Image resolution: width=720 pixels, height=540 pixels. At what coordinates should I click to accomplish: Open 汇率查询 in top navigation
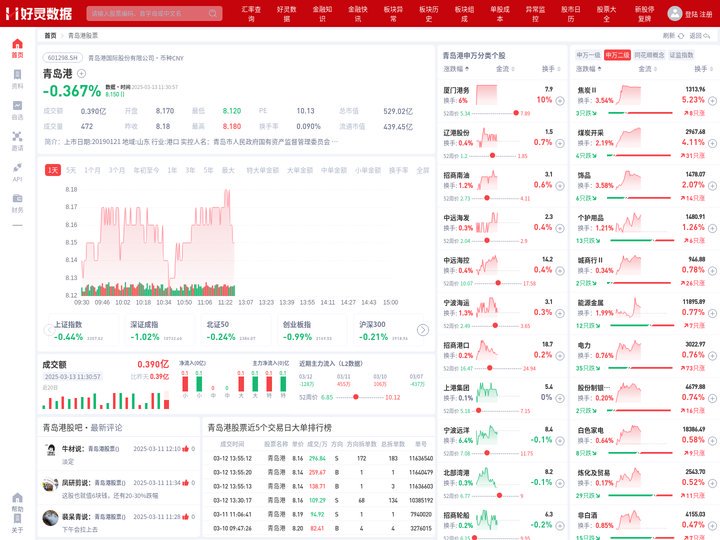[251, 13]
